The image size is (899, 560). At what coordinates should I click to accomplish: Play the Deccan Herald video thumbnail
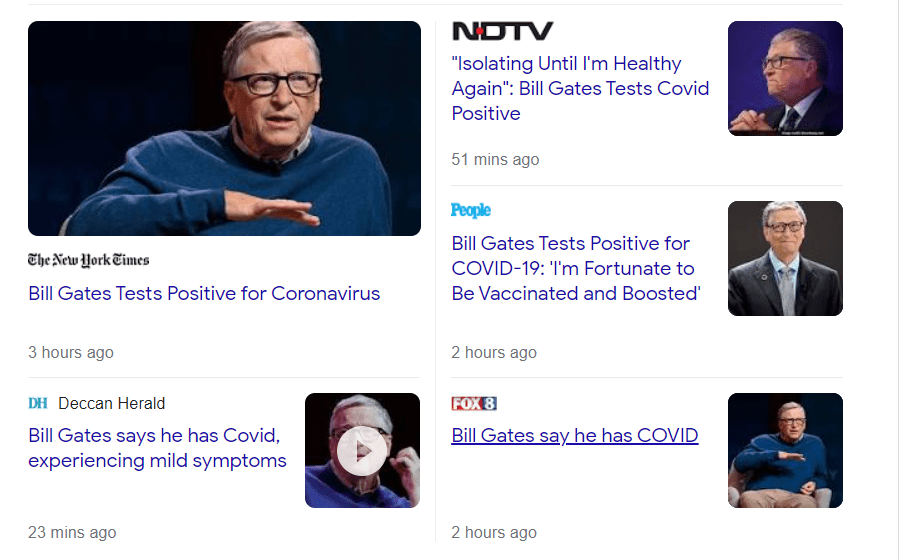tap(362, 451)
